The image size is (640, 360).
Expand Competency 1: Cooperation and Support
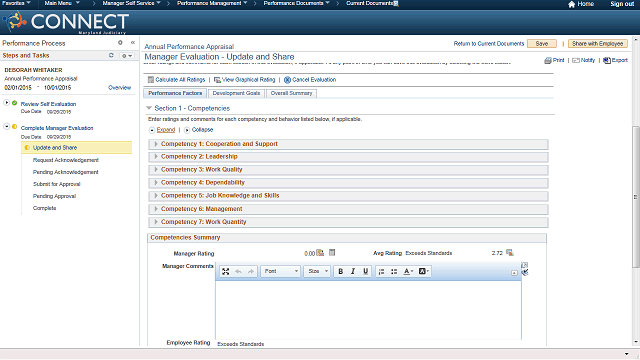tap(156, 144)
